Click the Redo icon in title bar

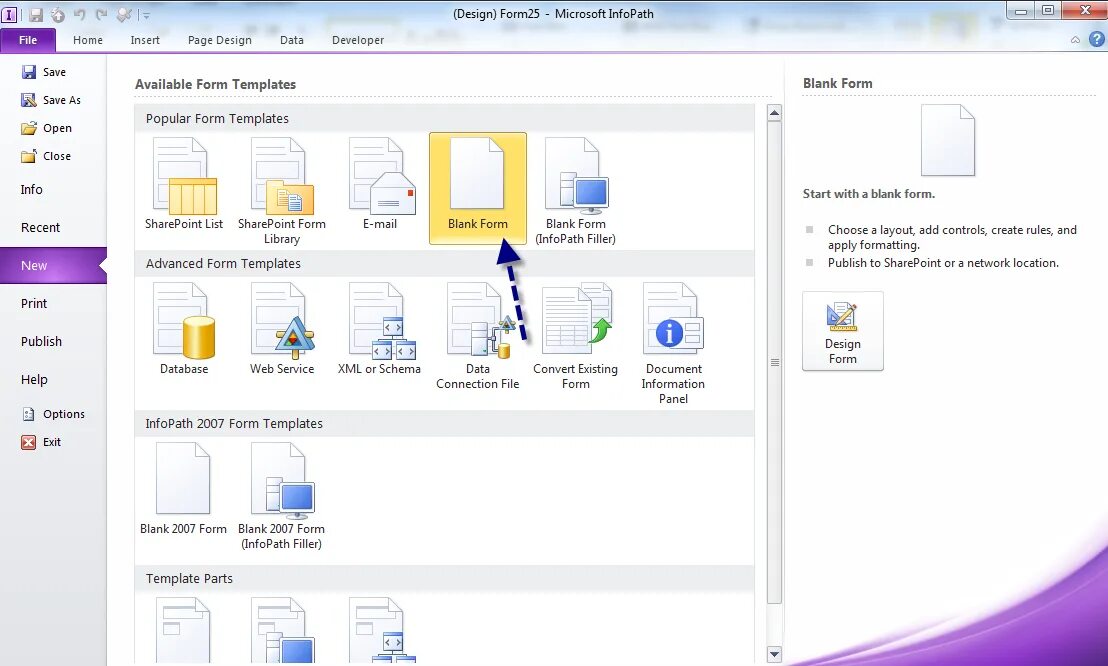click(102, 14)
